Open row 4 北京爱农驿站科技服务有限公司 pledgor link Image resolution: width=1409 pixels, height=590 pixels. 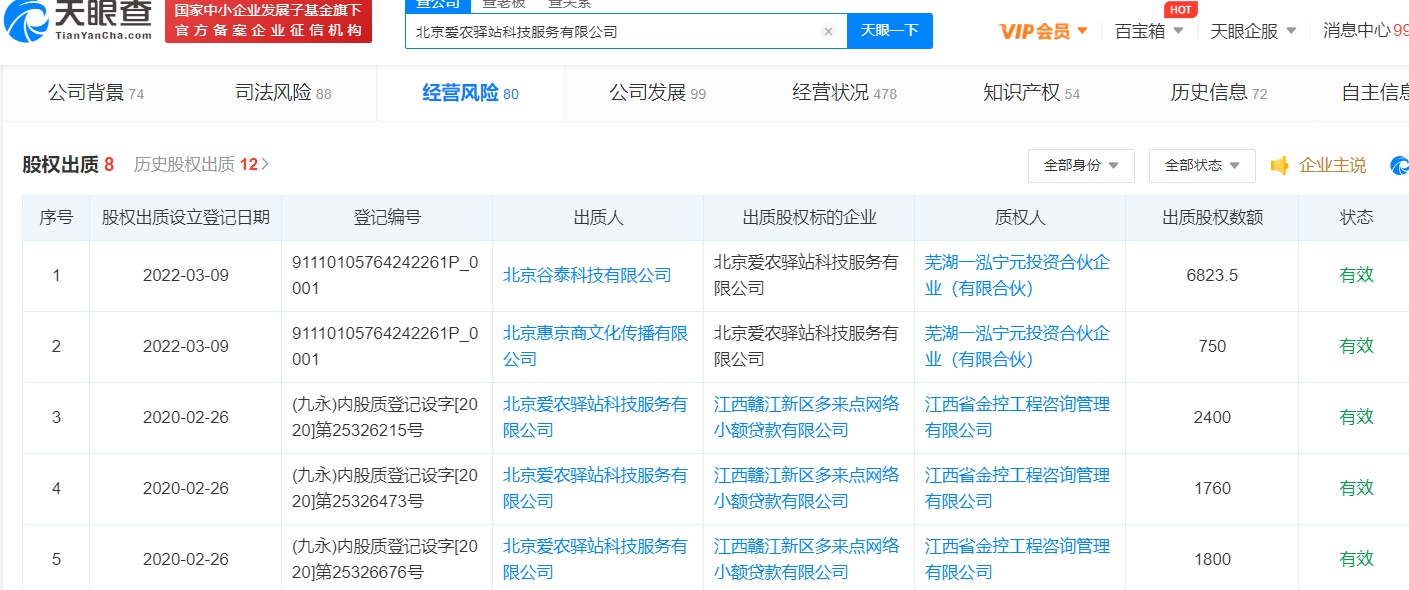[x=595, y=488]
